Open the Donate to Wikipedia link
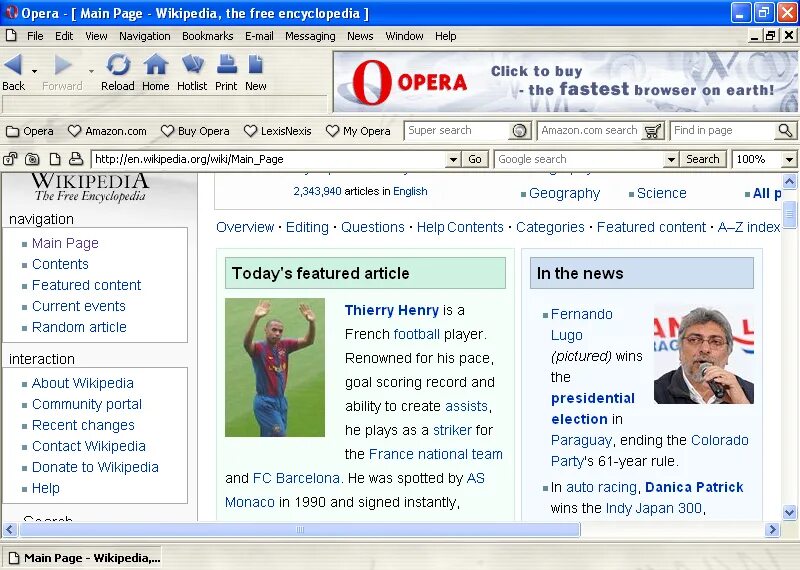 [95, 467]
